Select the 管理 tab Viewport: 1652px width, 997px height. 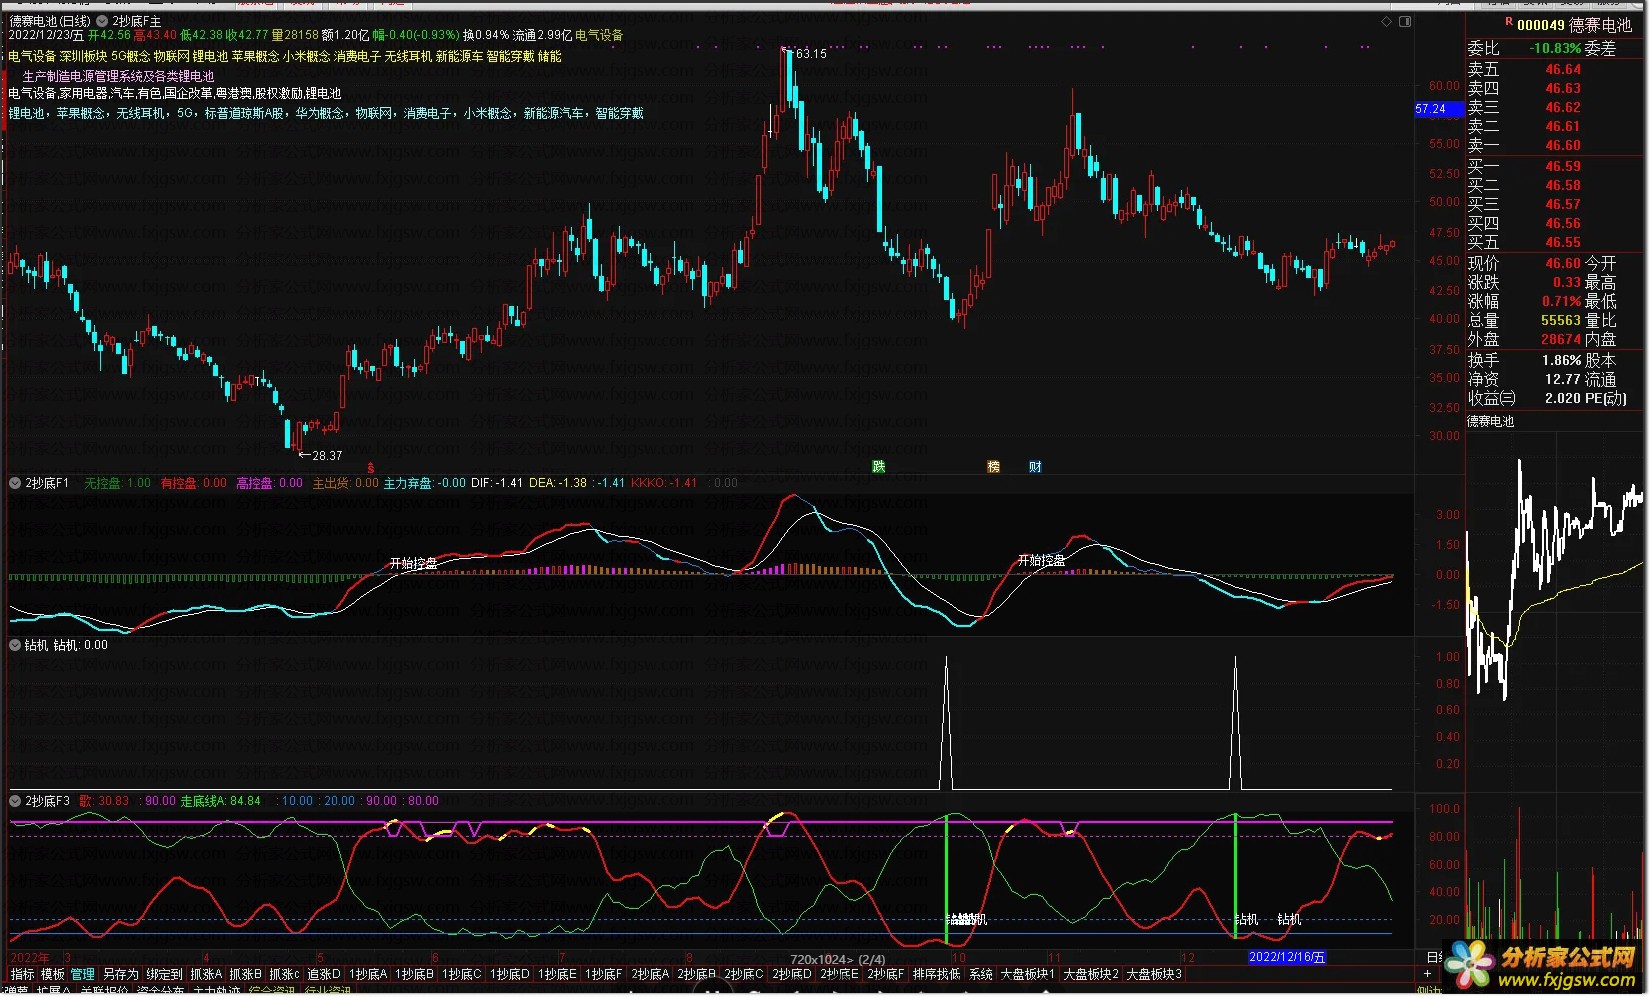[x=83, y=975]
